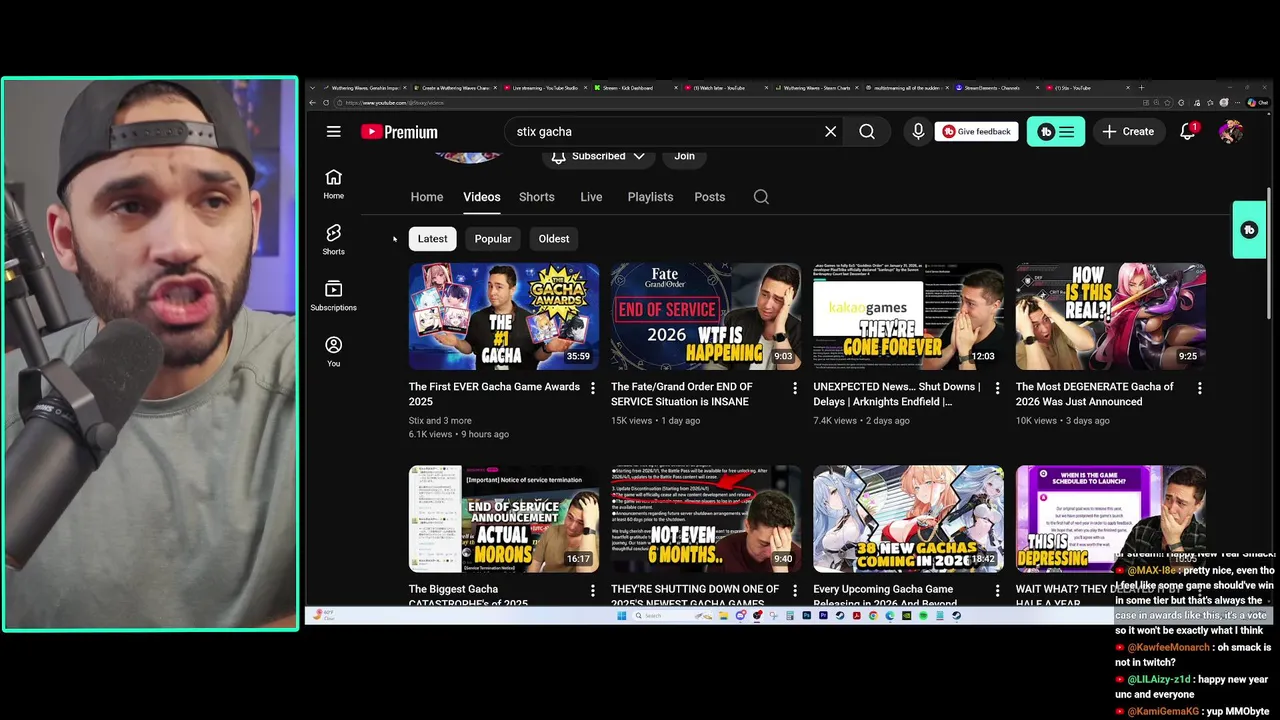Click the YouTube Premium logo
Screen dimensions: 1280x720
pos(399,132)
